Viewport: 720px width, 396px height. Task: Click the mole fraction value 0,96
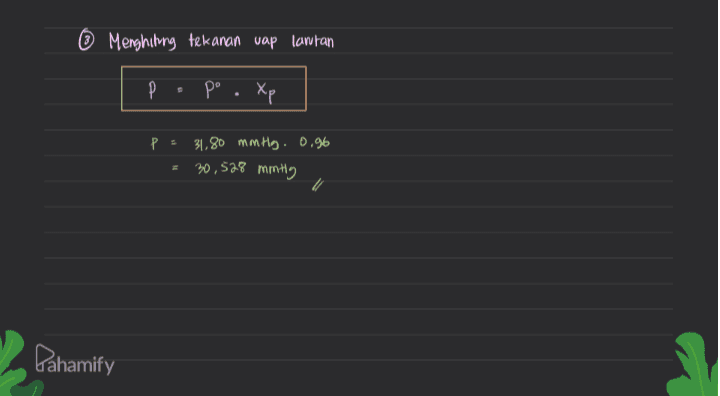(x=315, y=143)
